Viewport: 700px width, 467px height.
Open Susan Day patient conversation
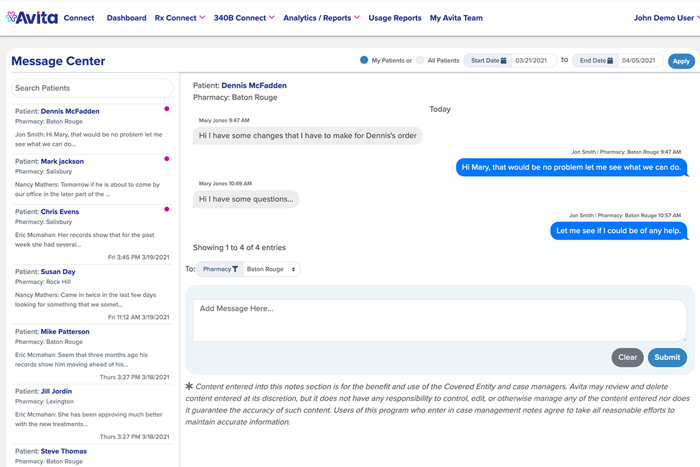(92, 294)
